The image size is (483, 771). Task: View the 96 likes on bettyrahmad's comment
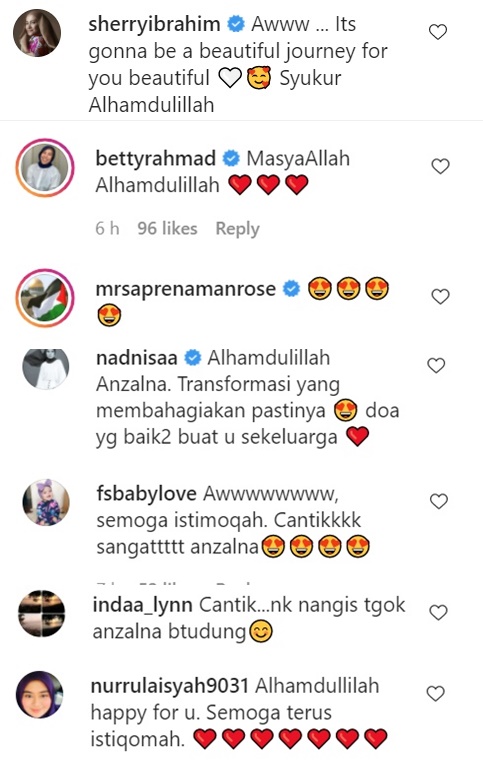click(x=167, y=229)
